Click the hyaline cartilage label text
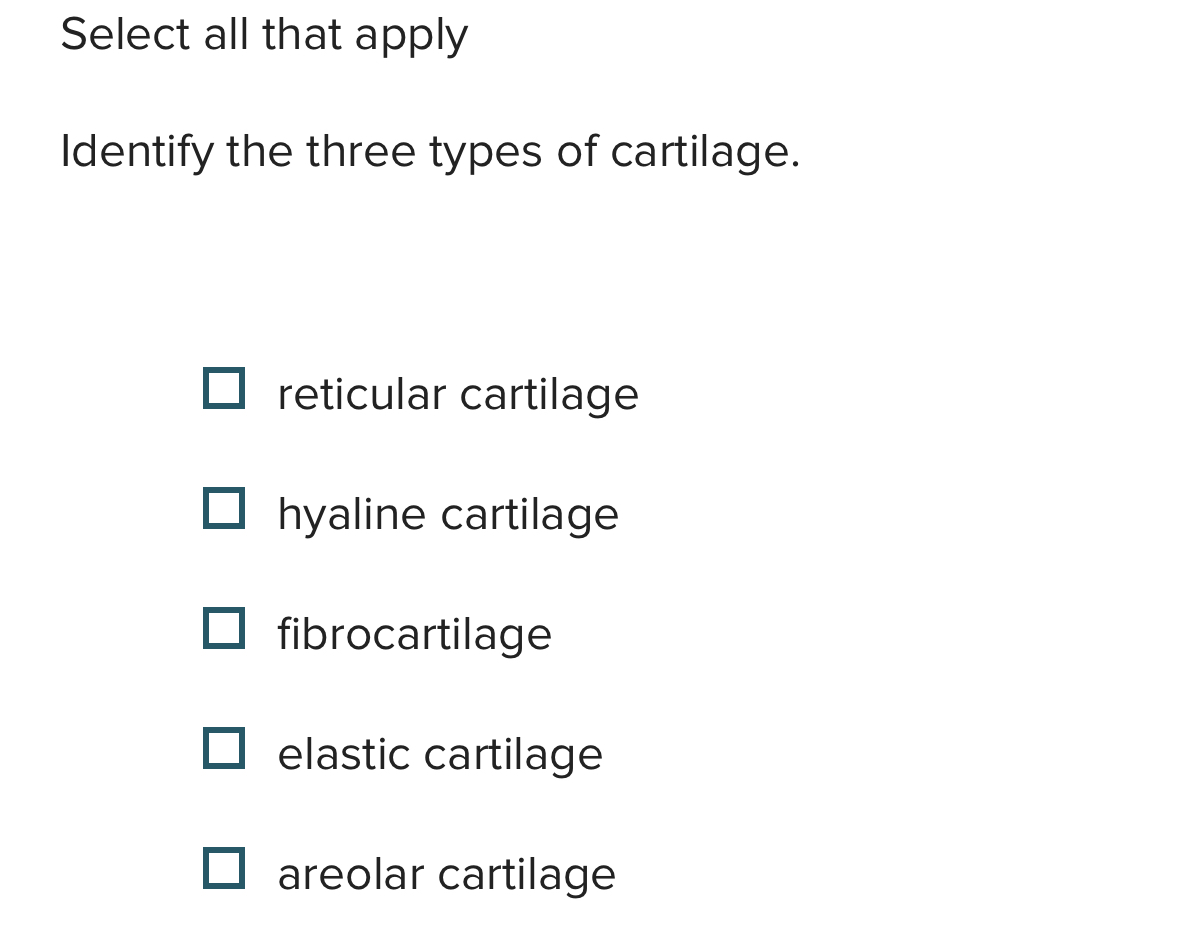This screenshot has height=935, width=1179. [448, 514]
